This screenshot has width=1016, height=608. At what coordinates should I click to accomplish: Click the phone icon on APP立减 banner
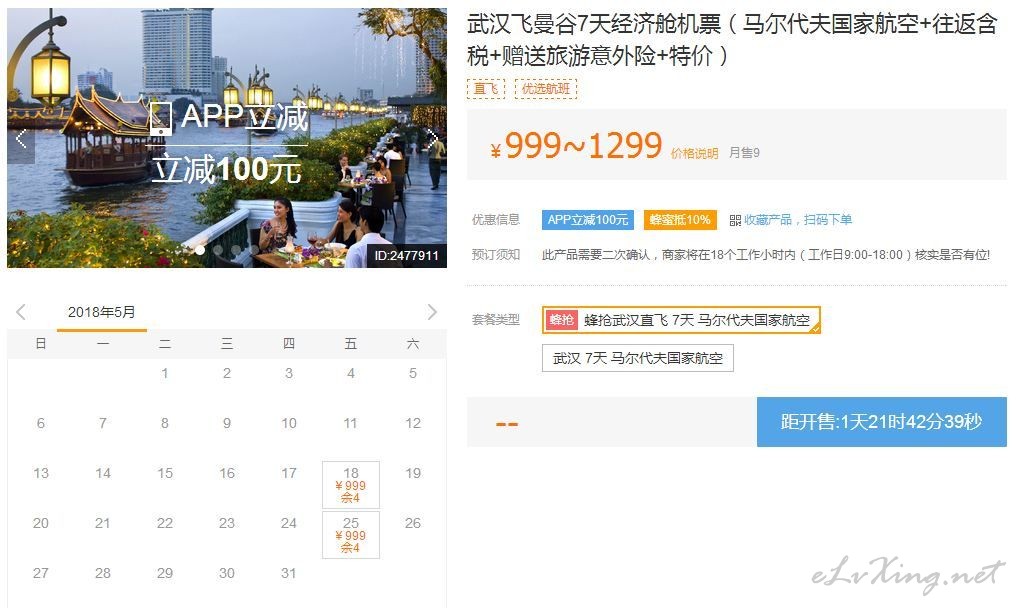click(160, 119)
